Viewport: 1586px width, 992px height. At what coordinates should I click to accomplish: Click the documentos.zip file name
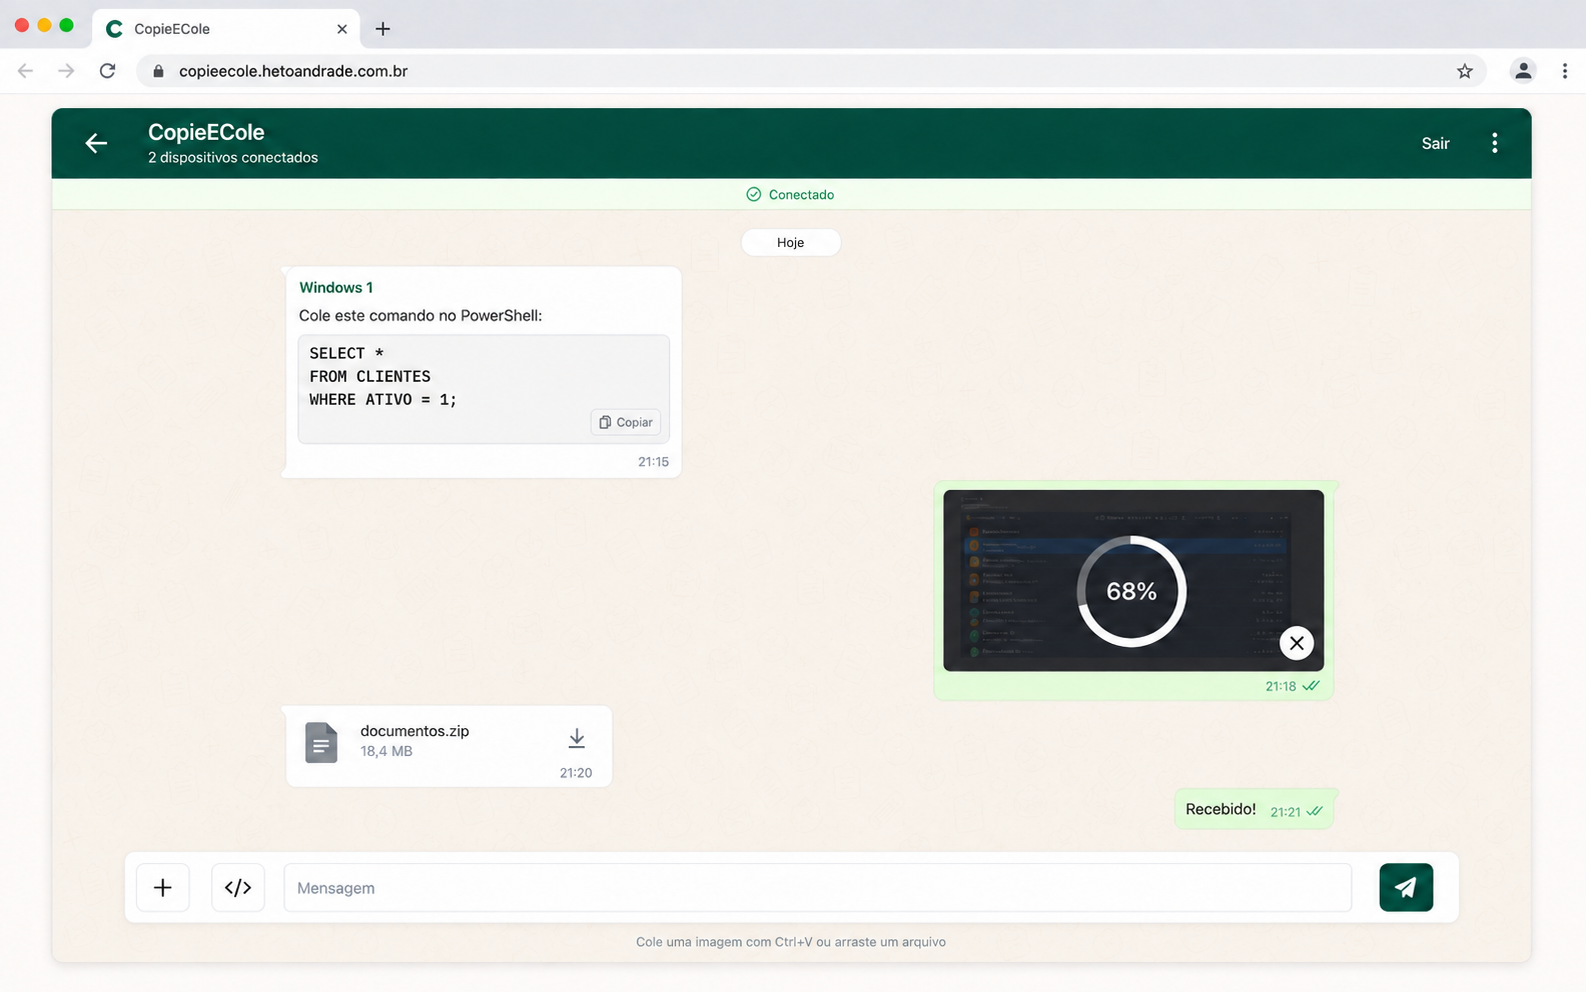pos(414,731)
